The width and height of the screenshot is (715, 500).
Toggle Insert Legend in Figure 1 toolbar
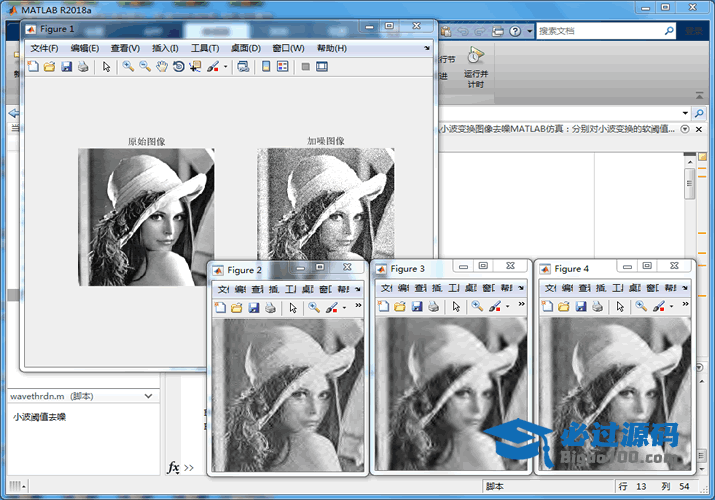282,67
